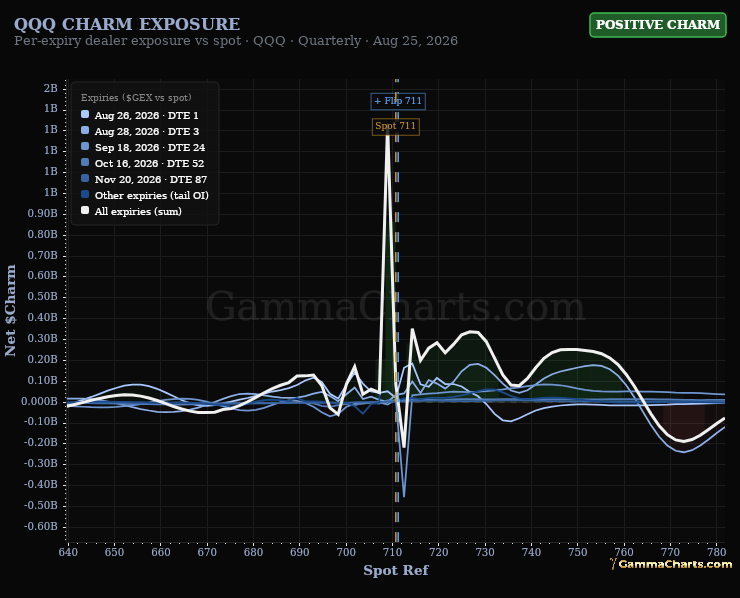Viewport: 740px width, 598px height.
Task: Click the Other expiries swatch in legend
Action: coord(85,194)
